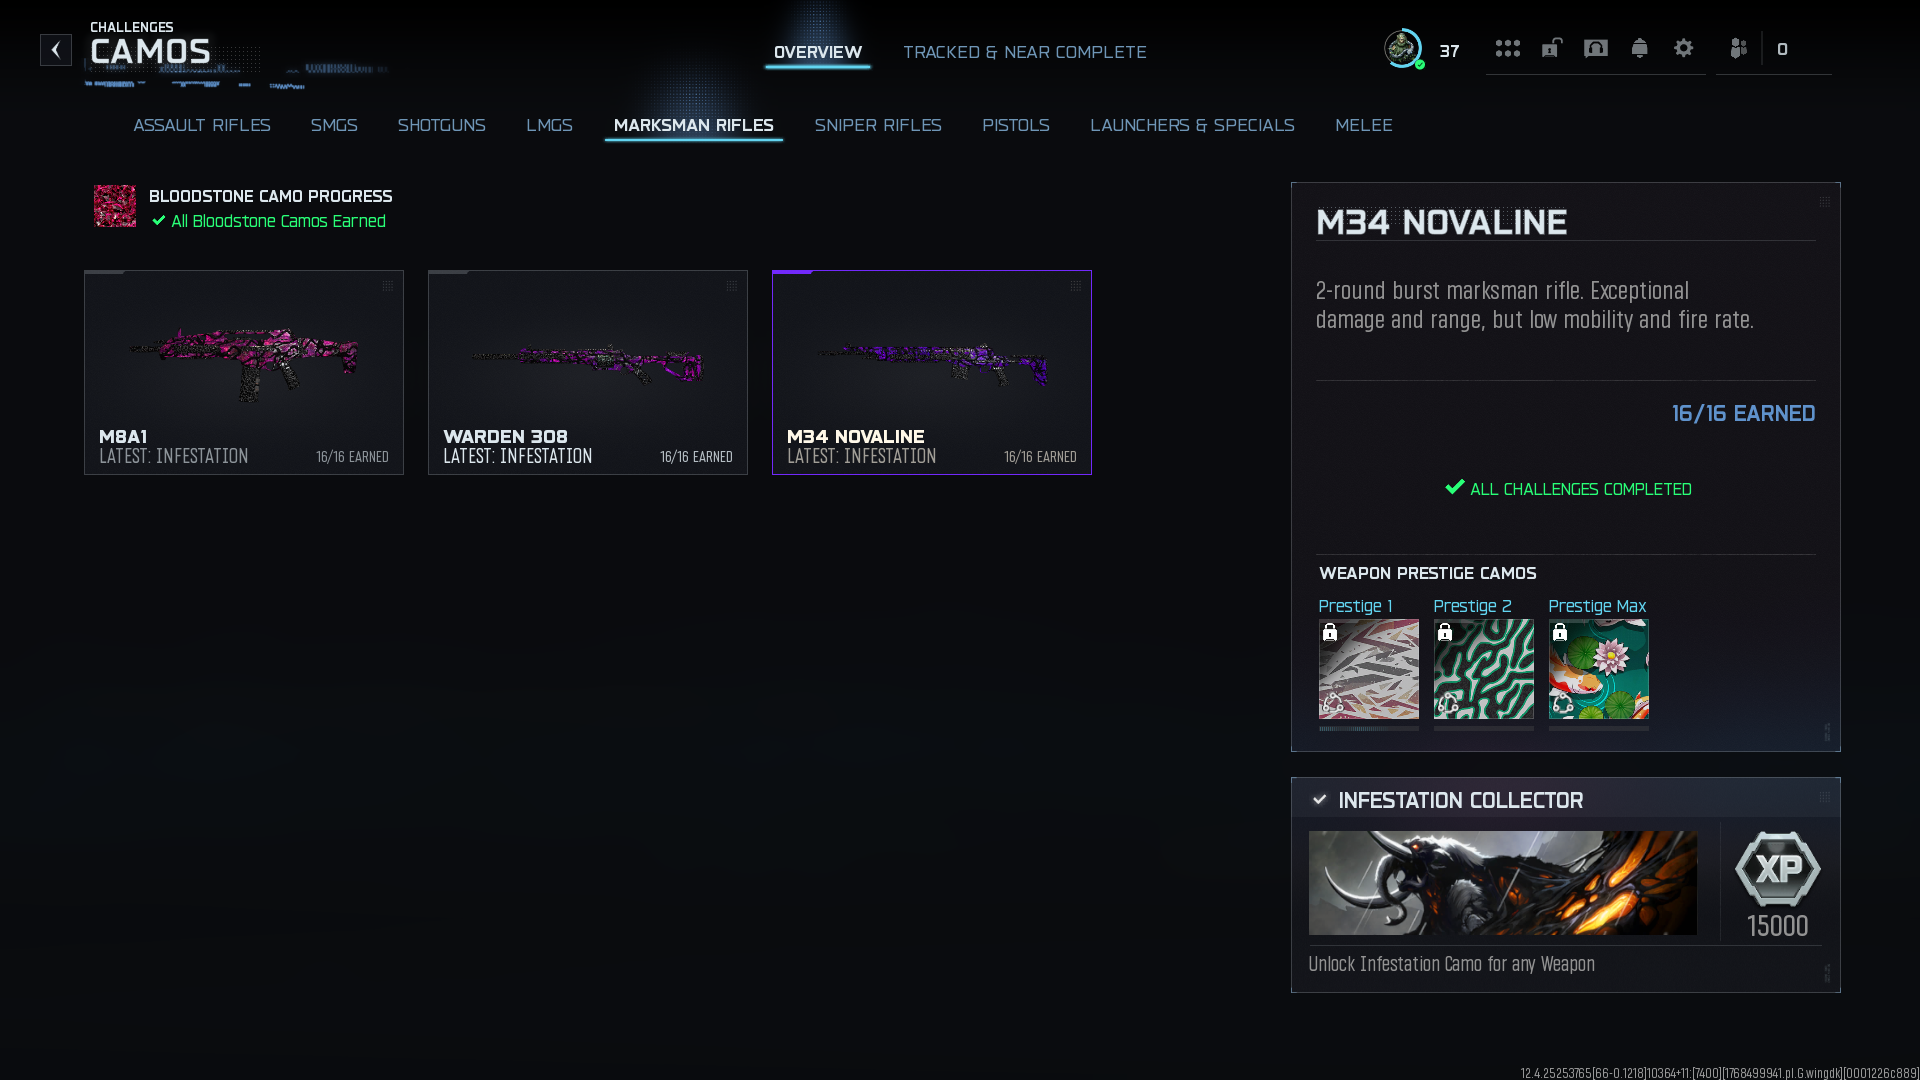Open the headset voice chat icon
This screenshot has height=1080, width=1920.
(x=1595, y=49)
